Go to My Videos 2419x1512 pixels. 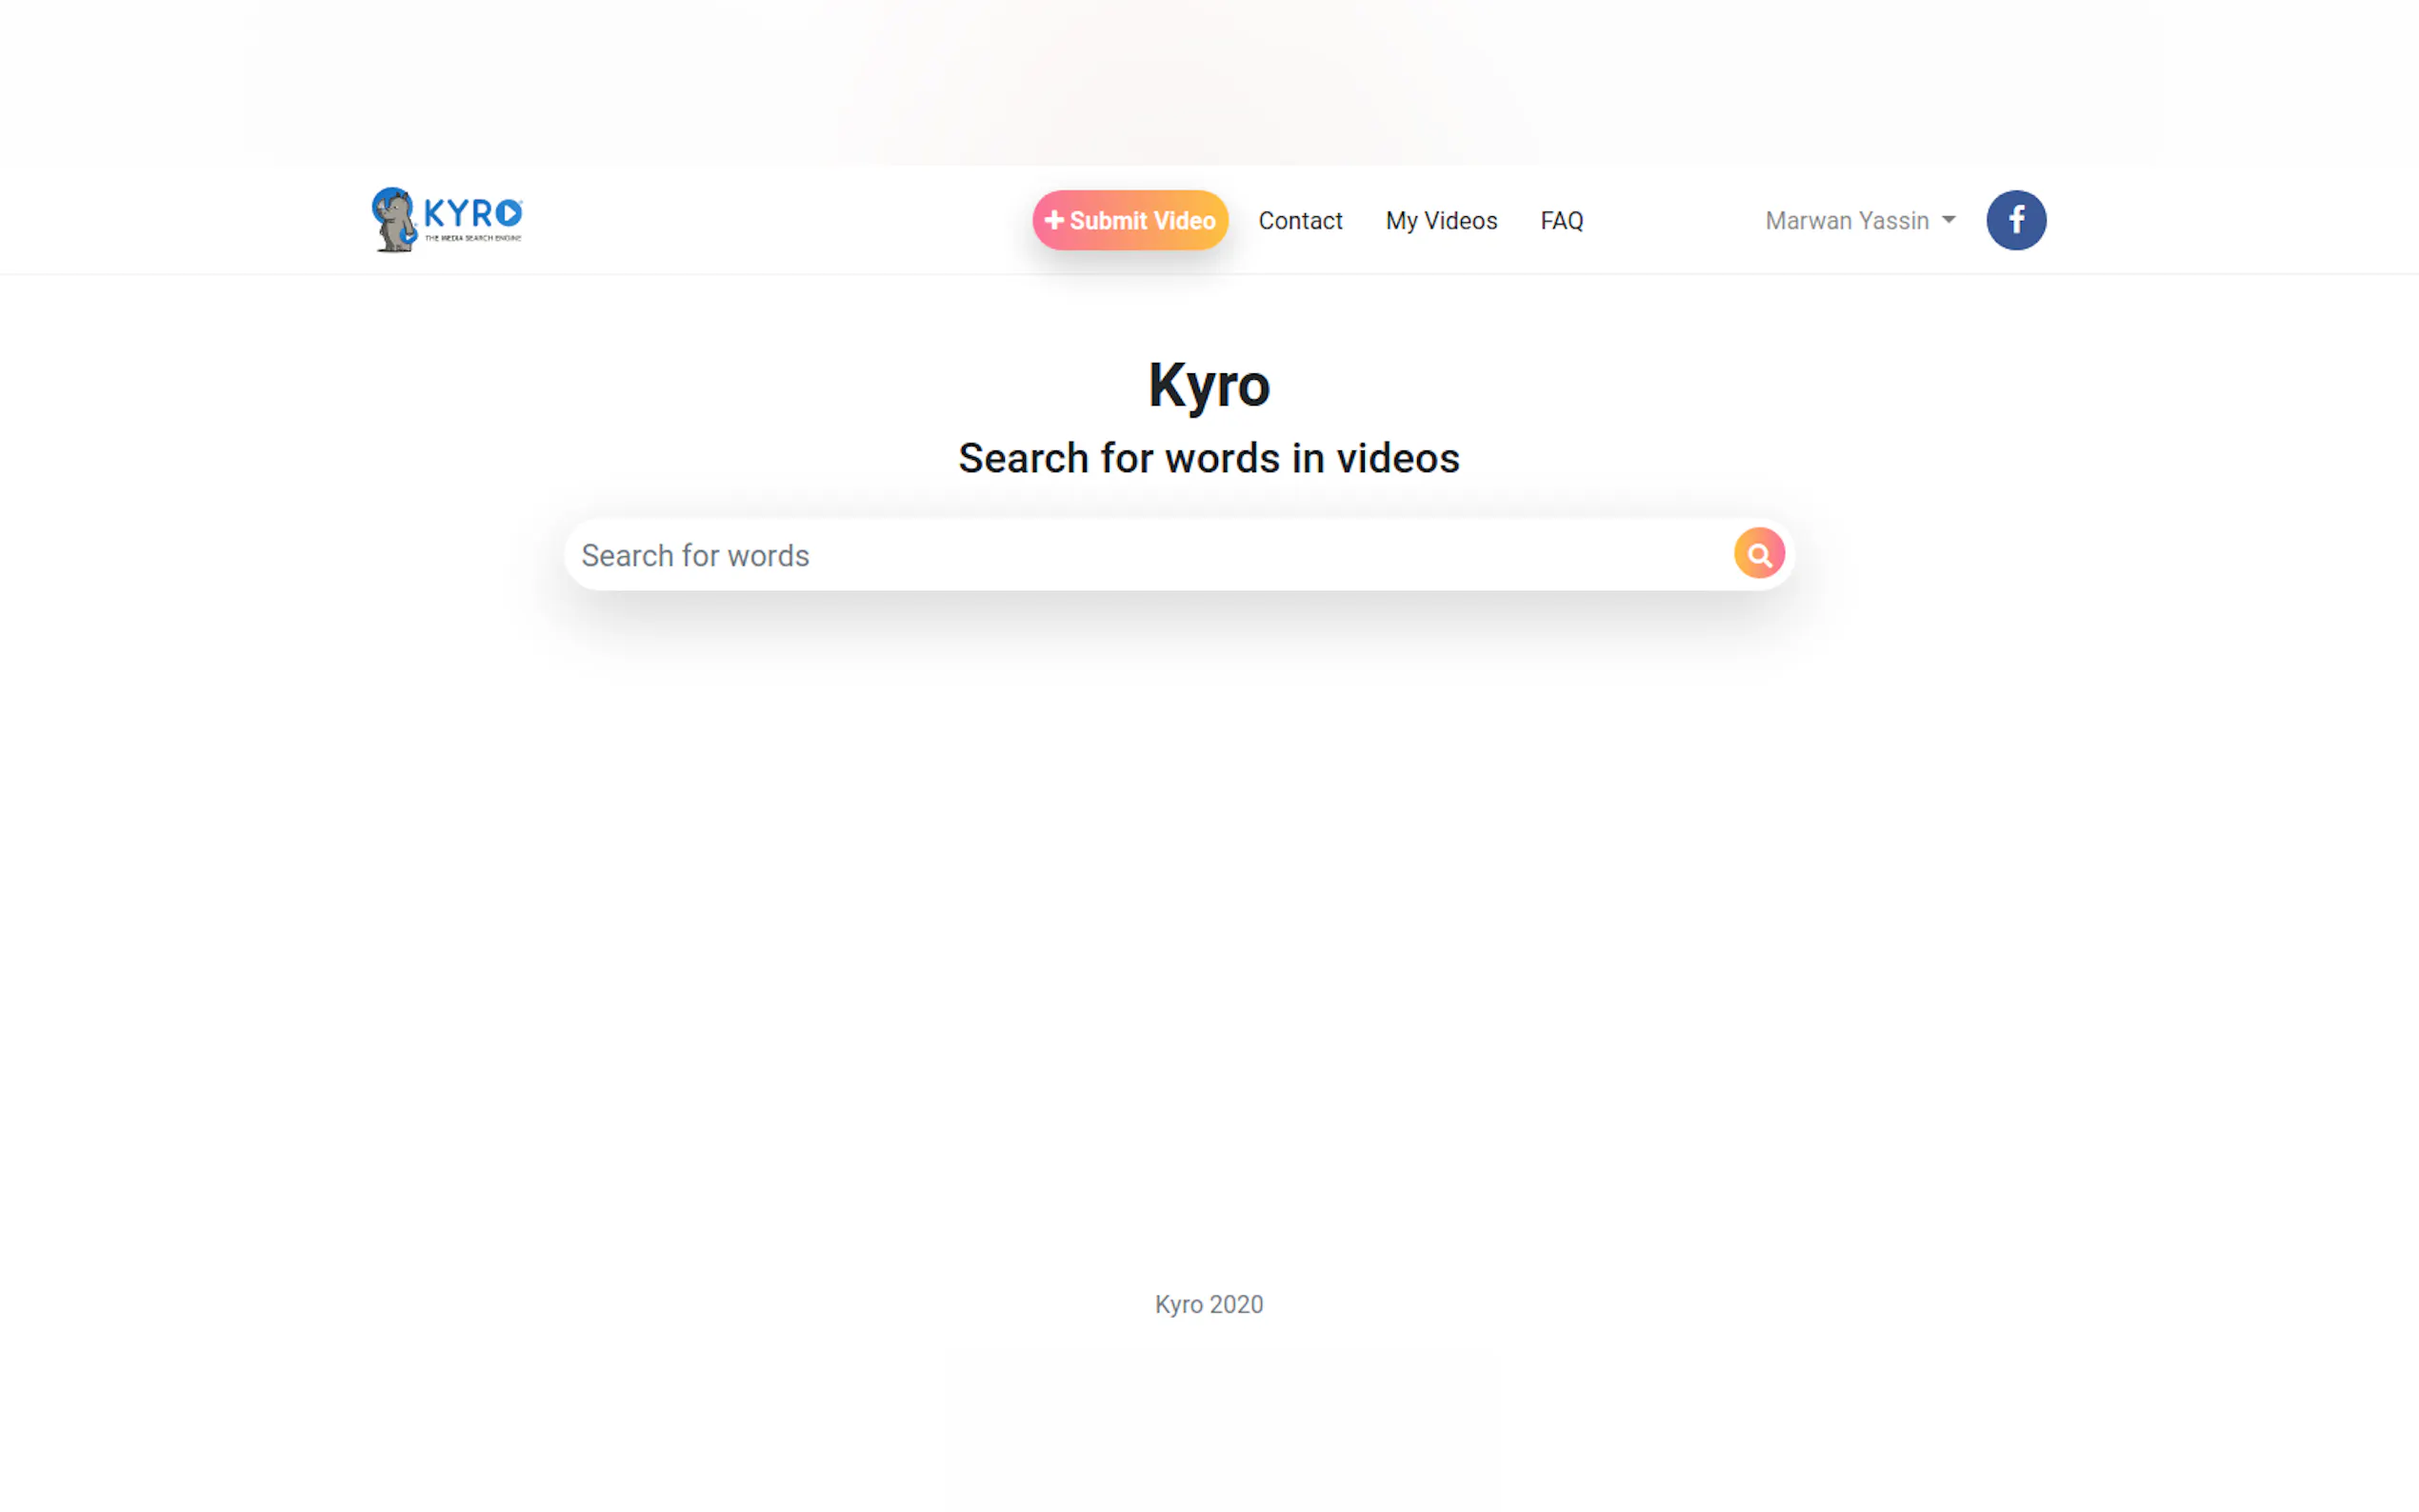(x=1440, y=221)
